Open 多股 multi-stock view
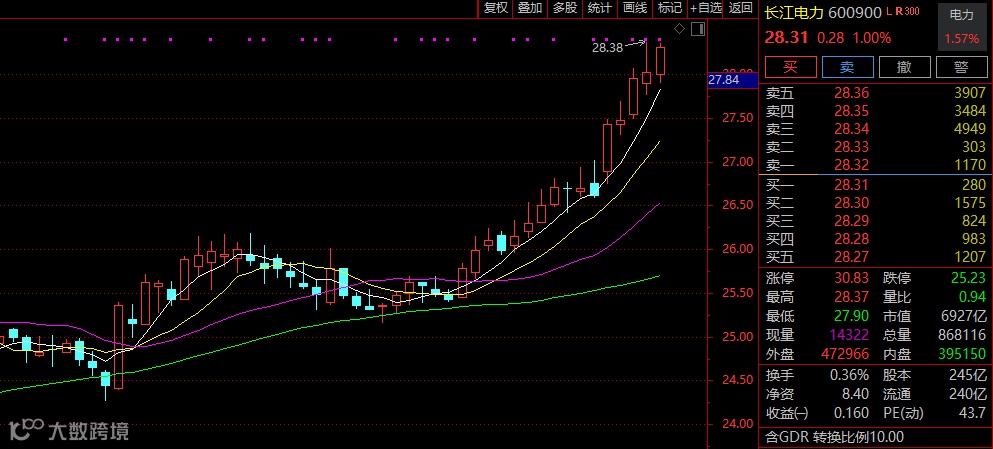 click(565, 8)
